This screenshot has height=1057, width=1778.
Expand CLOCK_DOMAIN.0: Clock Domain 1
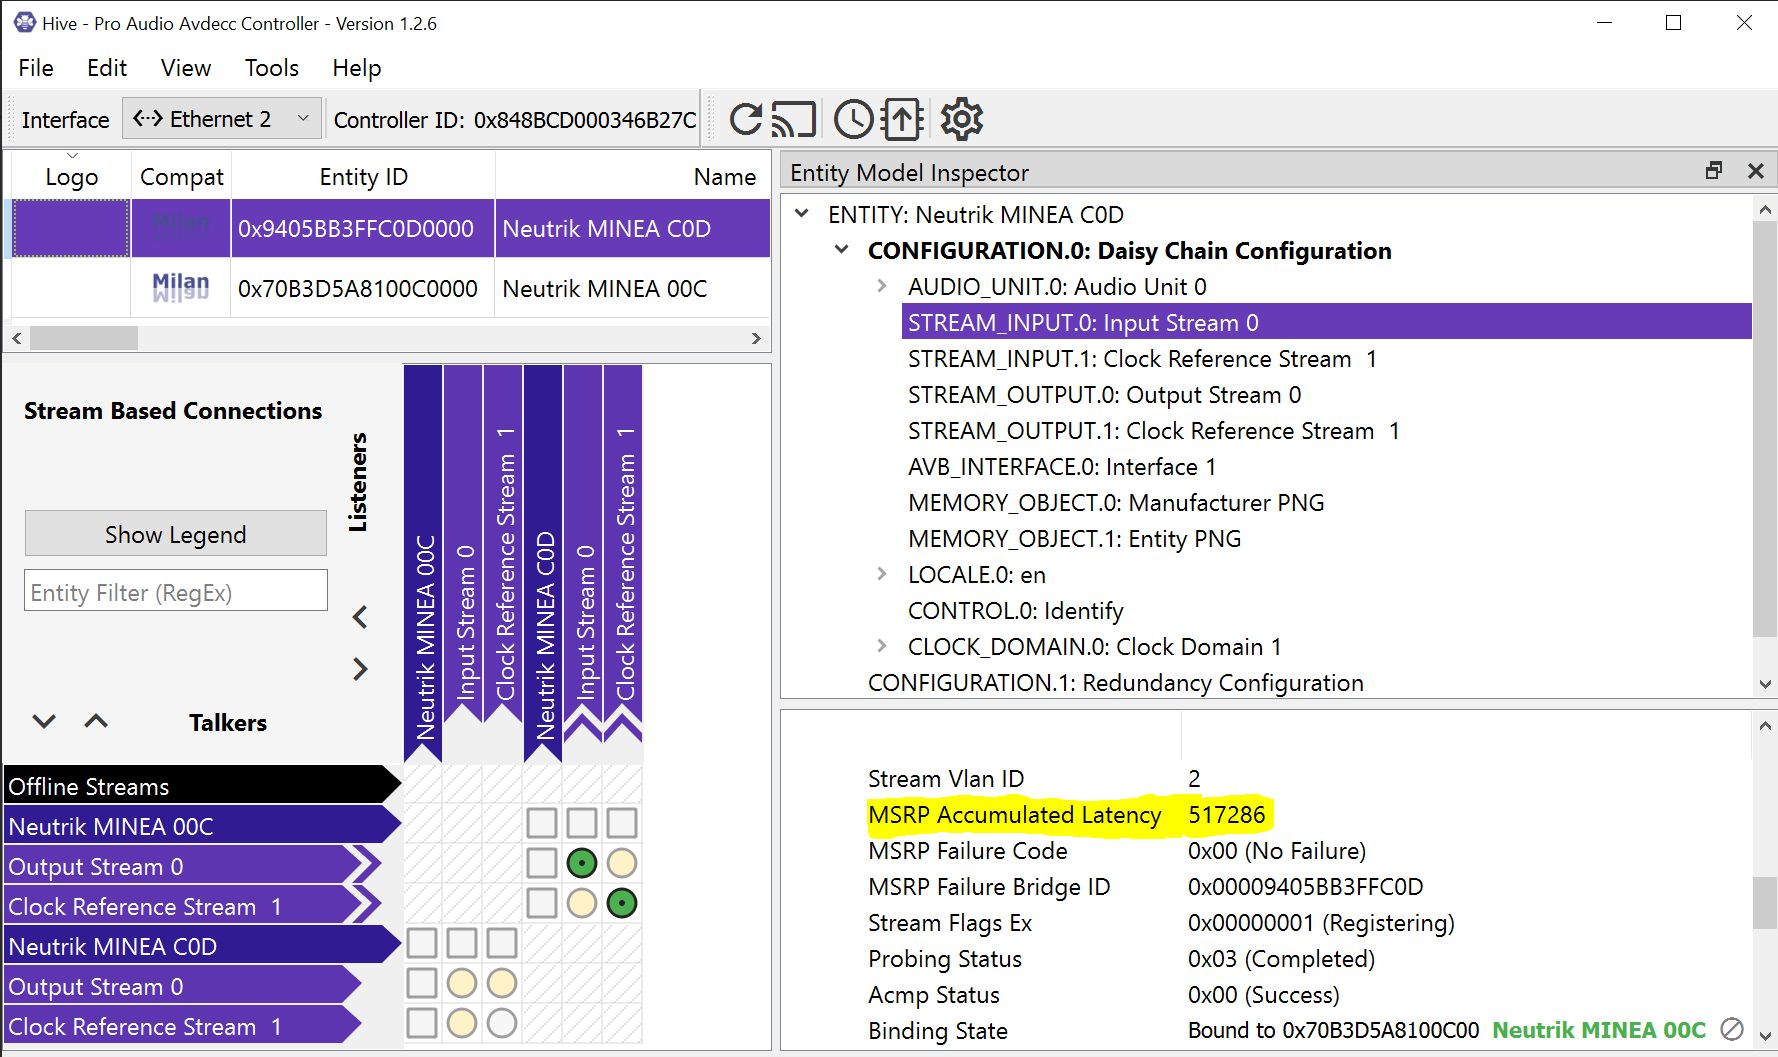pos(881,646)
